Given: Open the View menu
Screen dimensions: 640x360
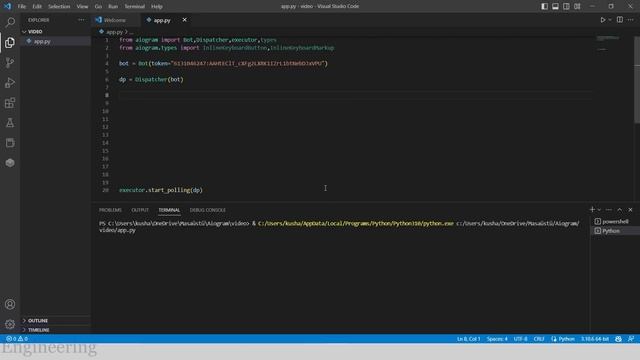Looking at the screenshot, I should (x=82, y=7).
